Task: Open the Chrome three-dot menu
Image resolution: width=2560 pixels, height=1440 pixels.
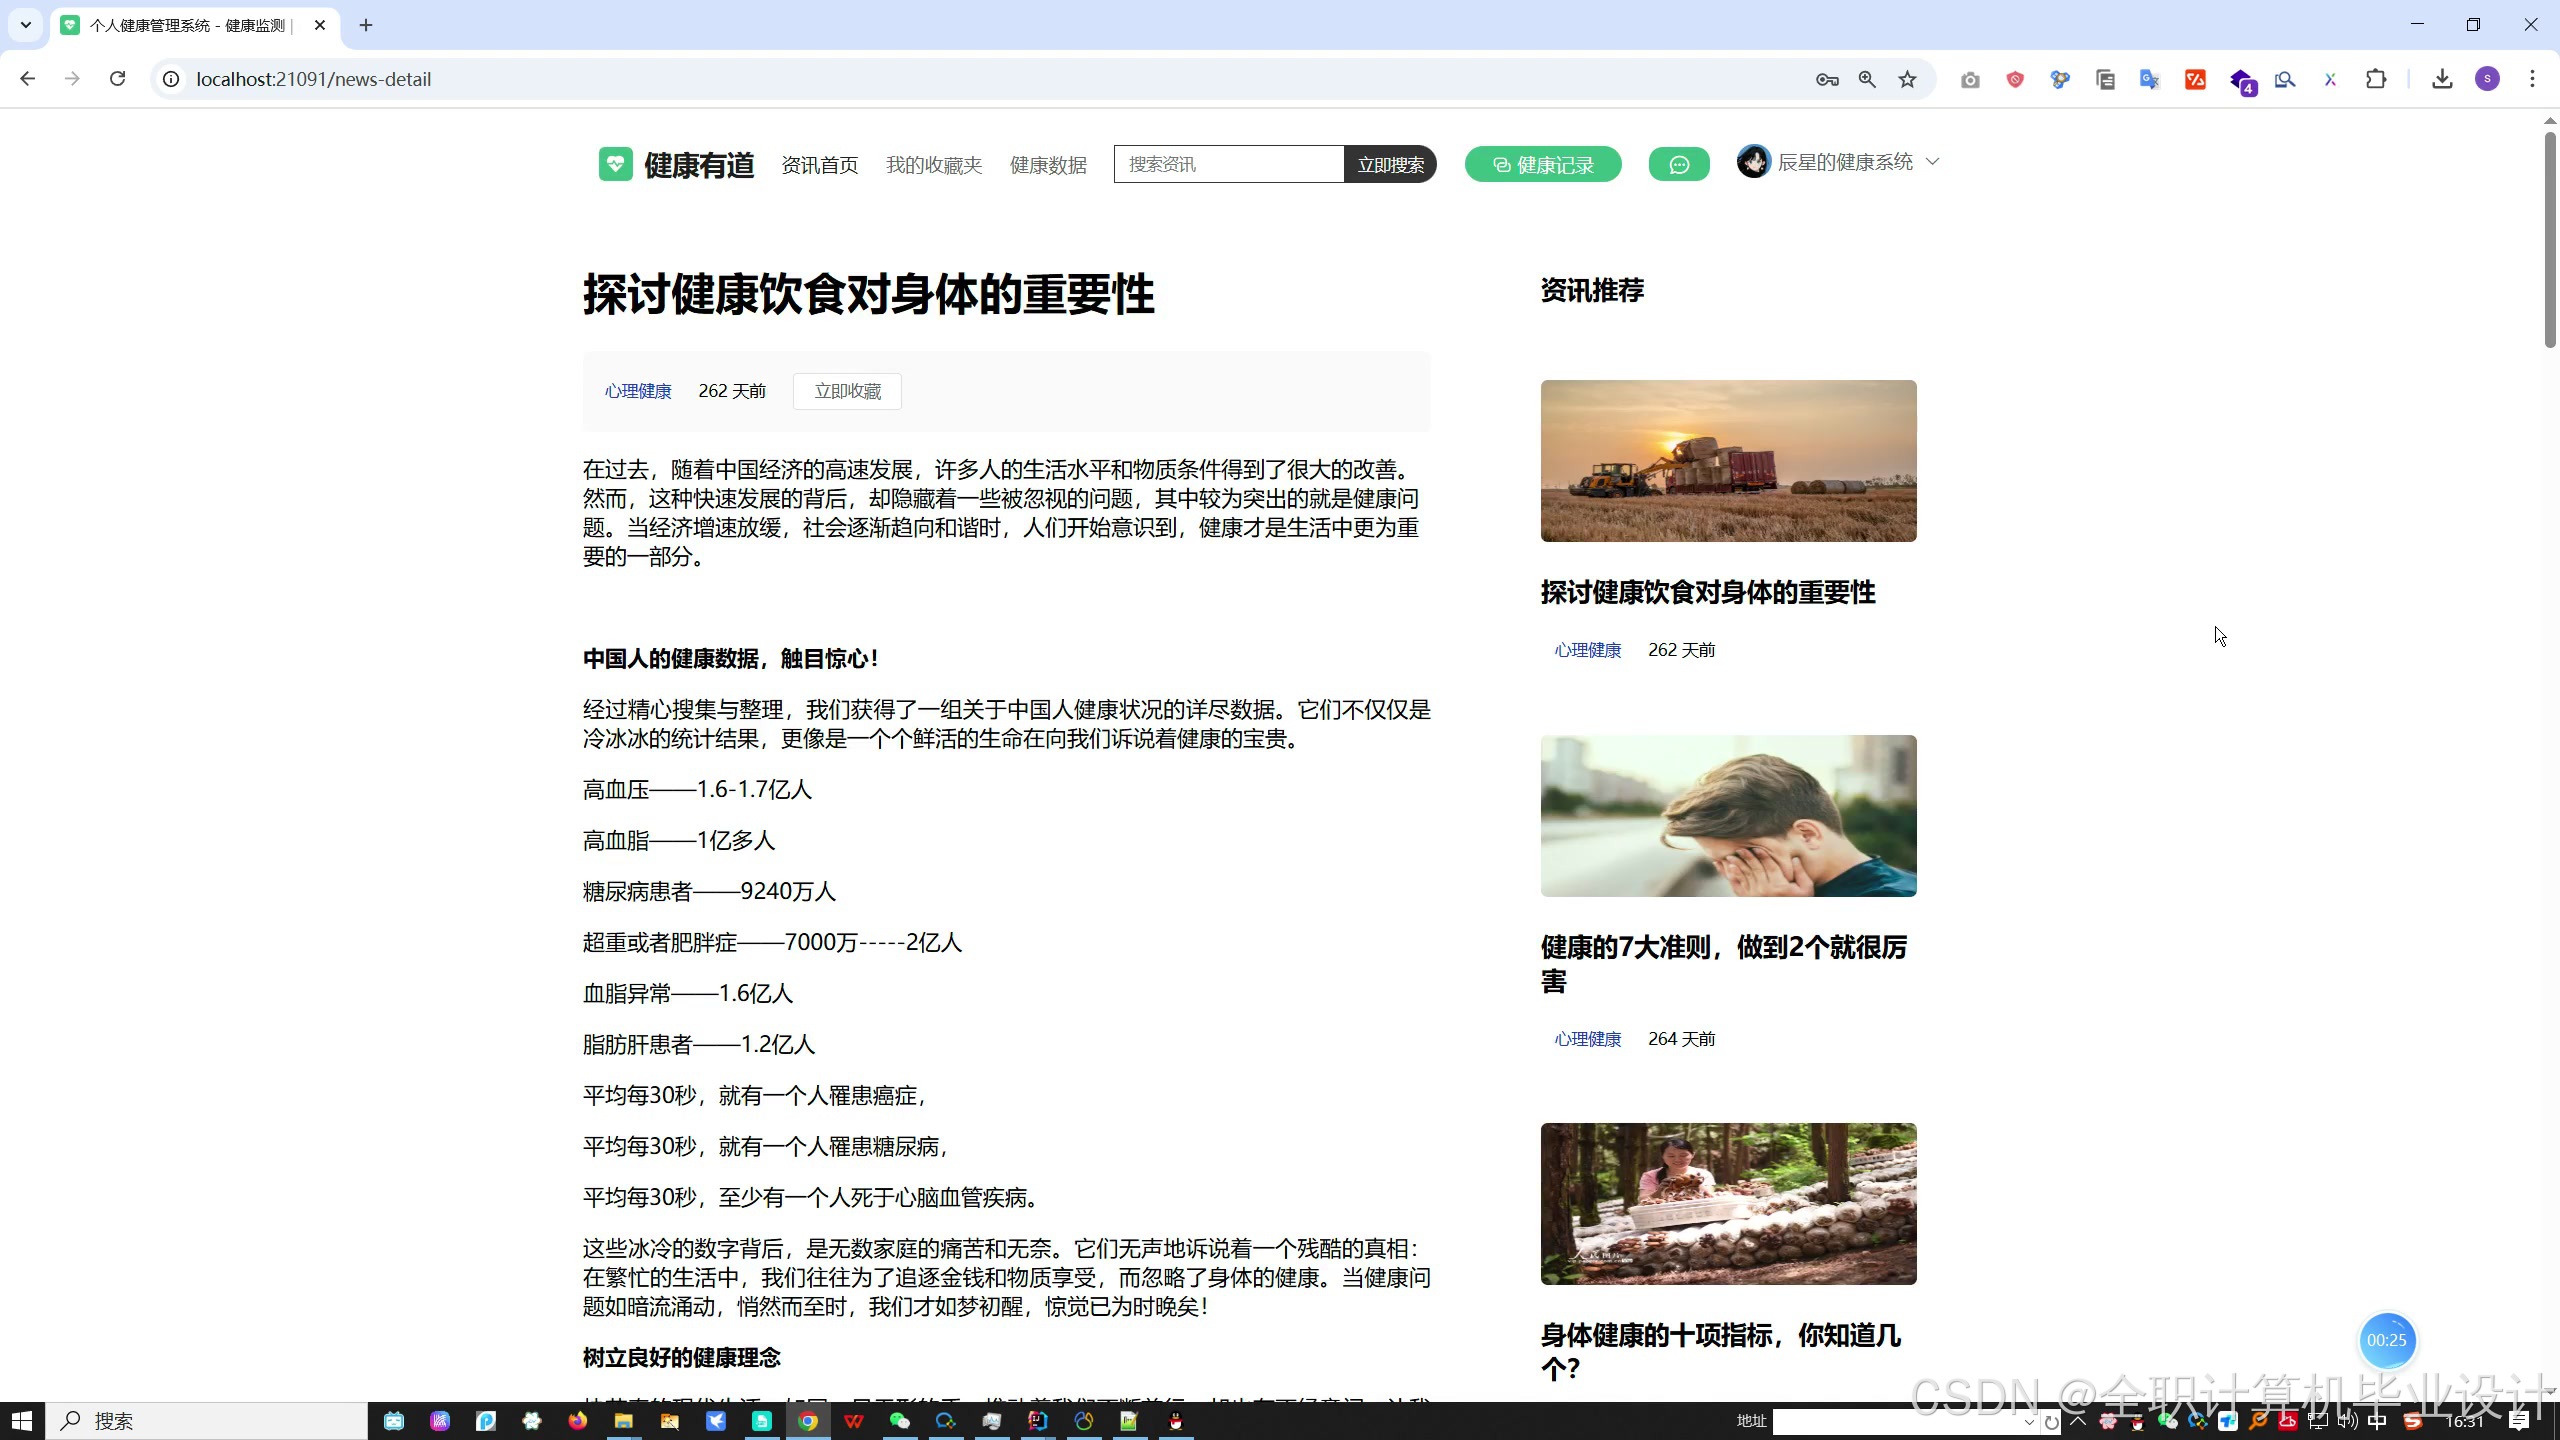Action: (x=2533, y=79)
